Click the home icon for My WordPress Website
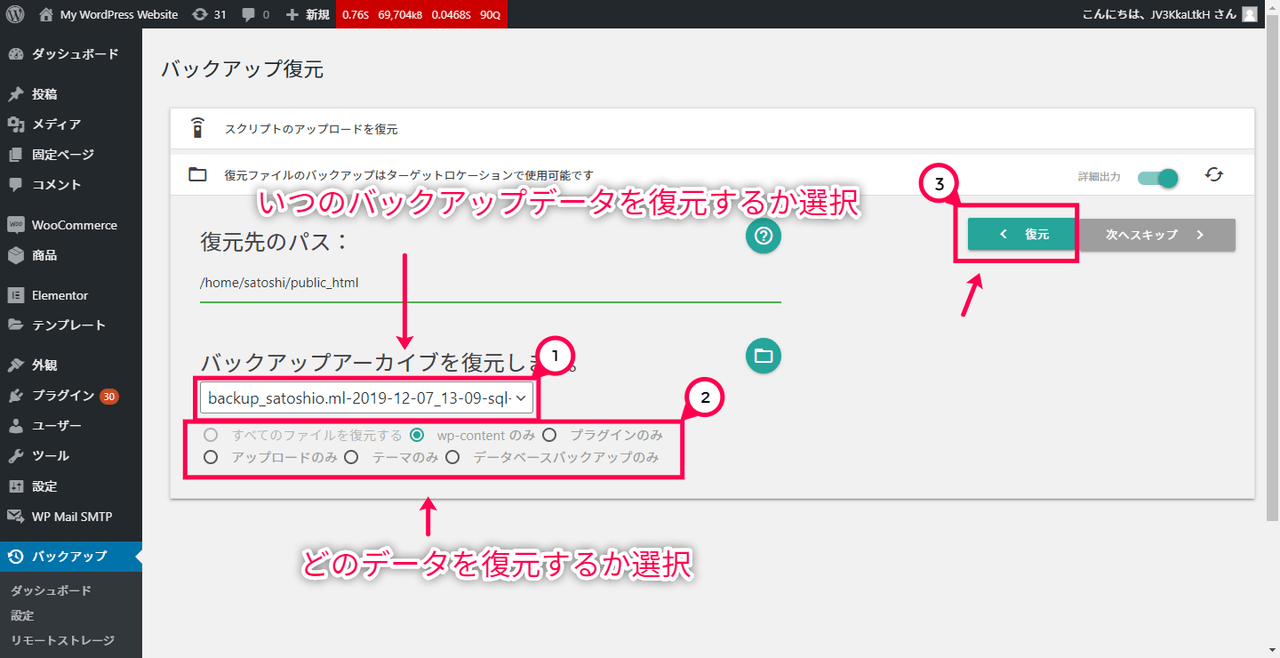This screenshot has height=658, width=1280. tap(46, 15)
